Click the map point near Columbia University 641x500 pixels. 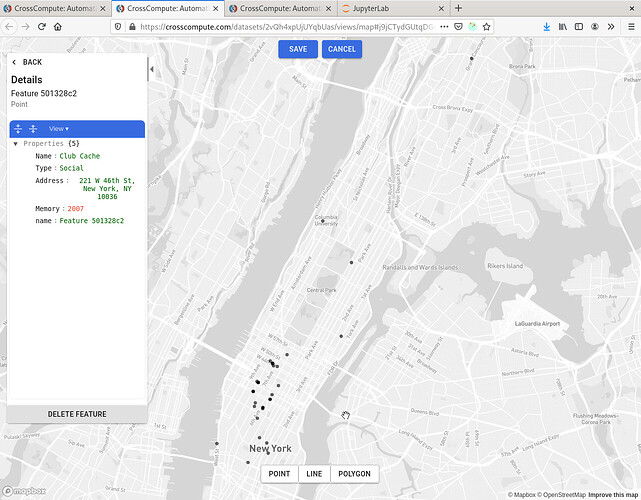(323, 221)
